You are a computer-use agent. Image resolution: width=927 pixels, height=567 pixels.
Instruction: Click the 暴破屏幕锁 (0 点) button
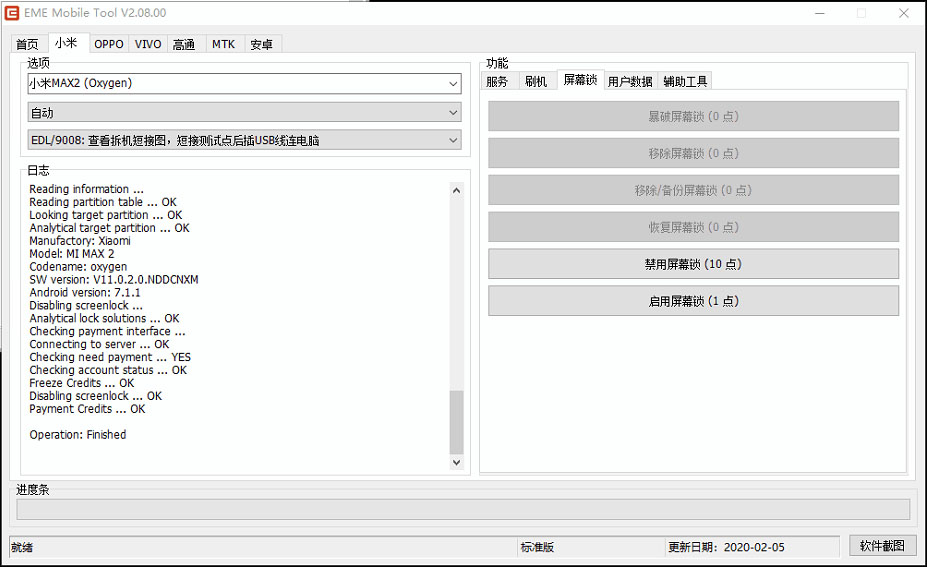click(x=693, y=116)
